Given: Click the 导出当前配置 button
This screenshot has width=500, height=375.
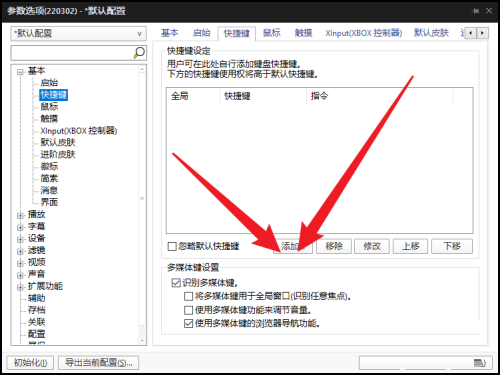Looking at the screenshot, I should tap(99, 363).
